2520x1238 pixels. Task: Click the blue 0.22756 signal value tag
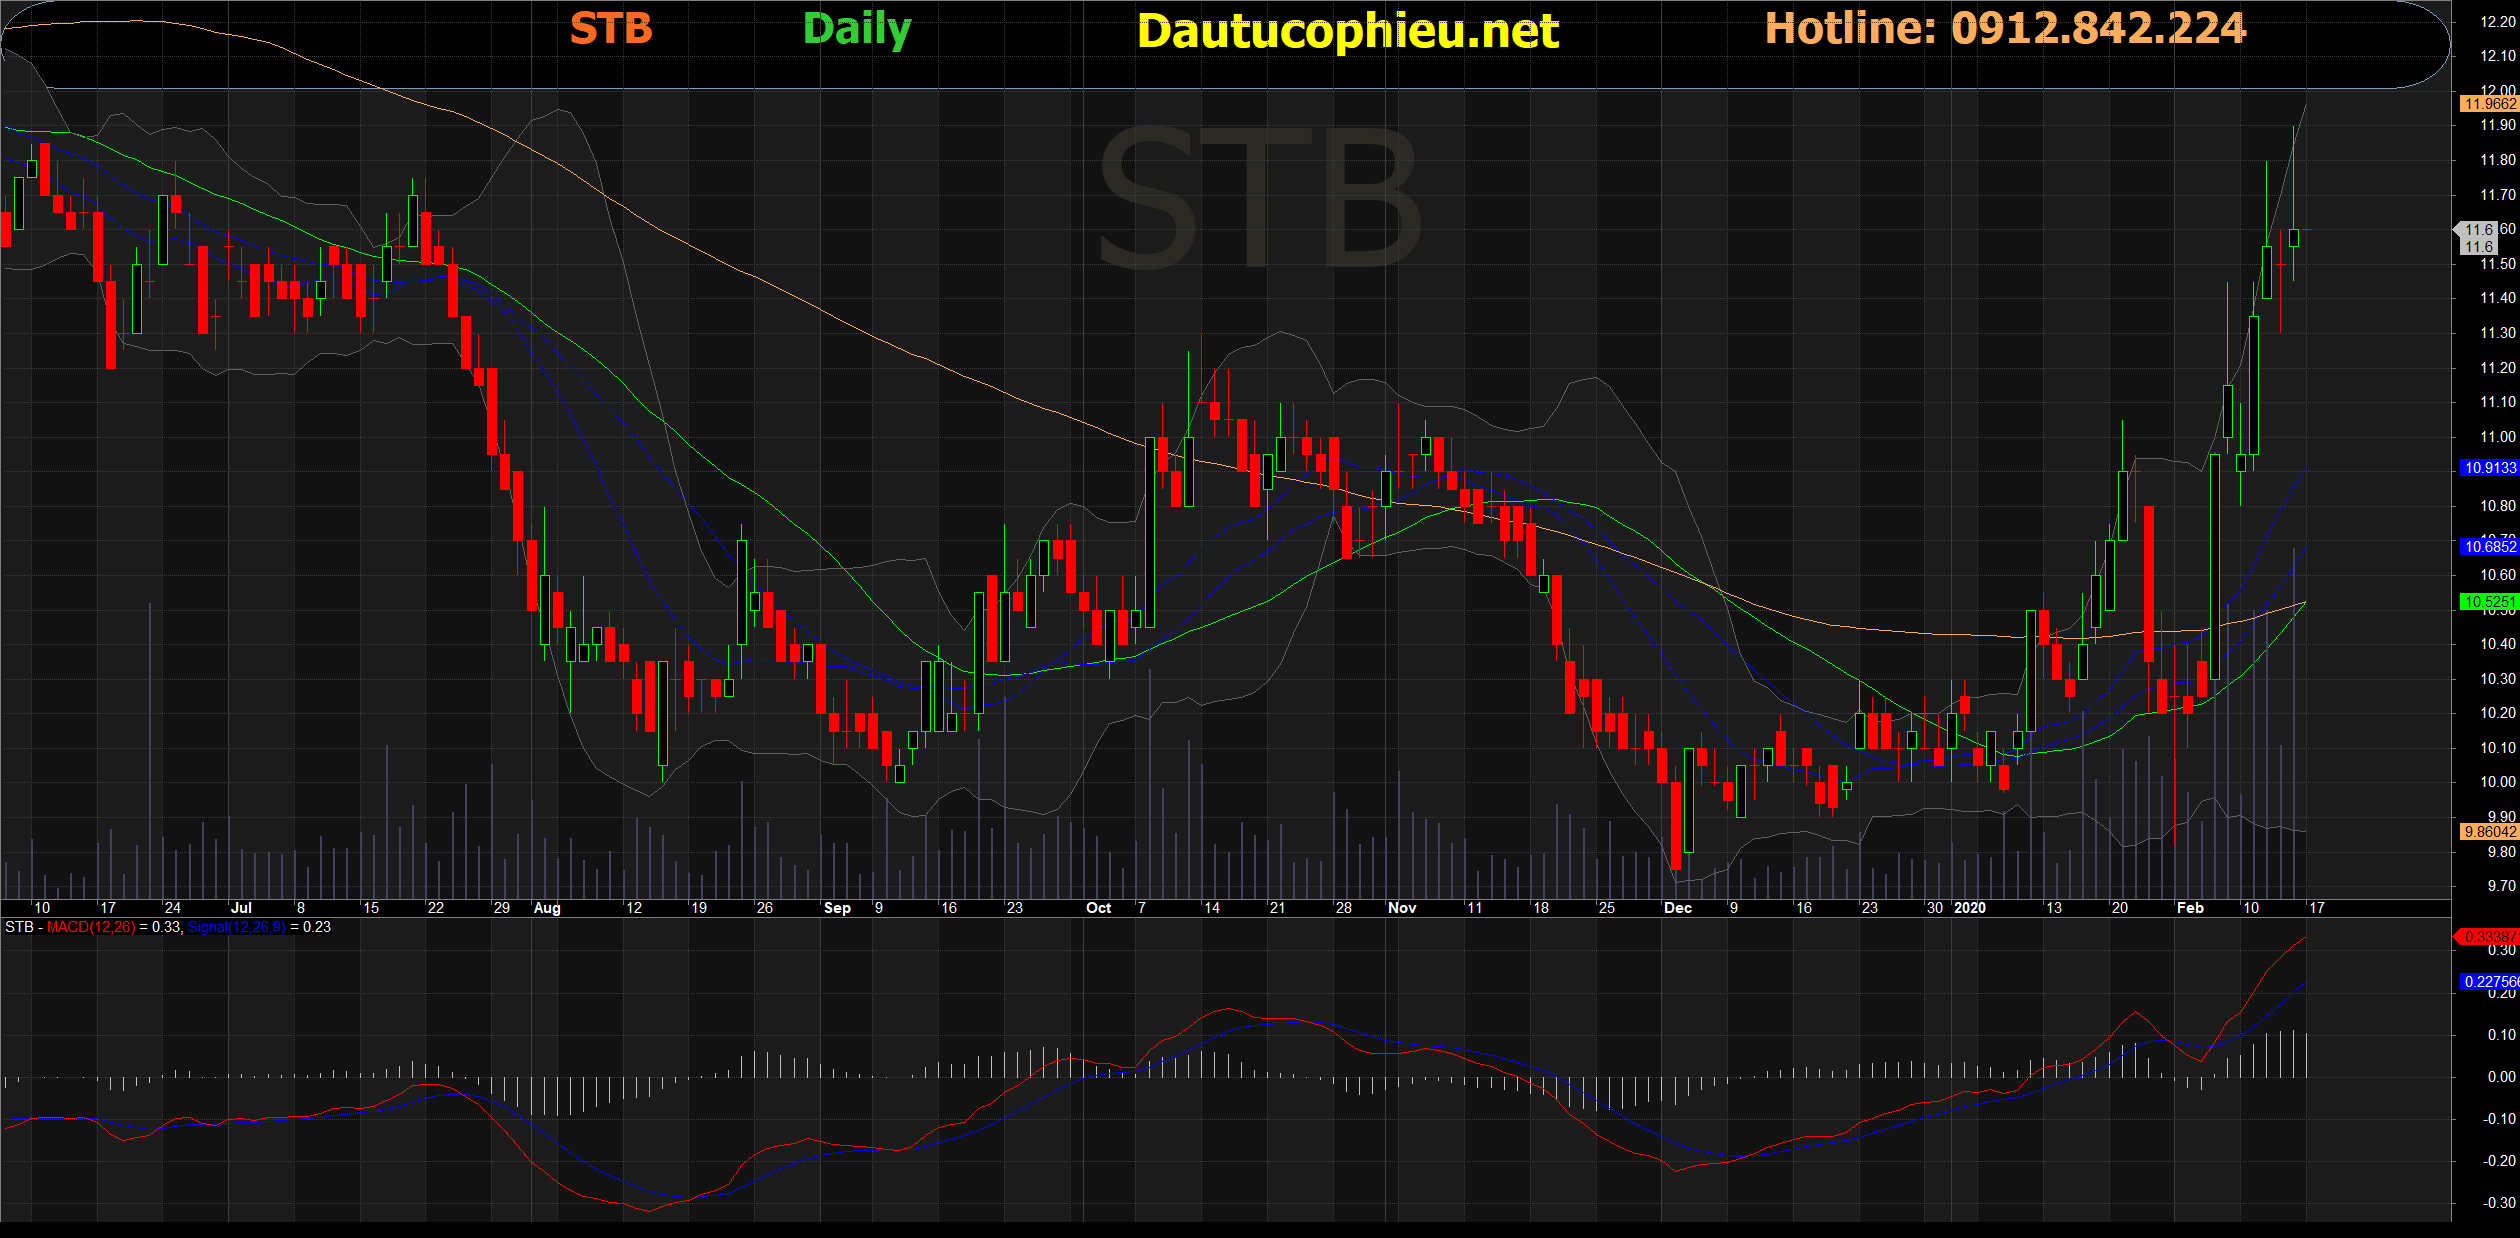2489,982
